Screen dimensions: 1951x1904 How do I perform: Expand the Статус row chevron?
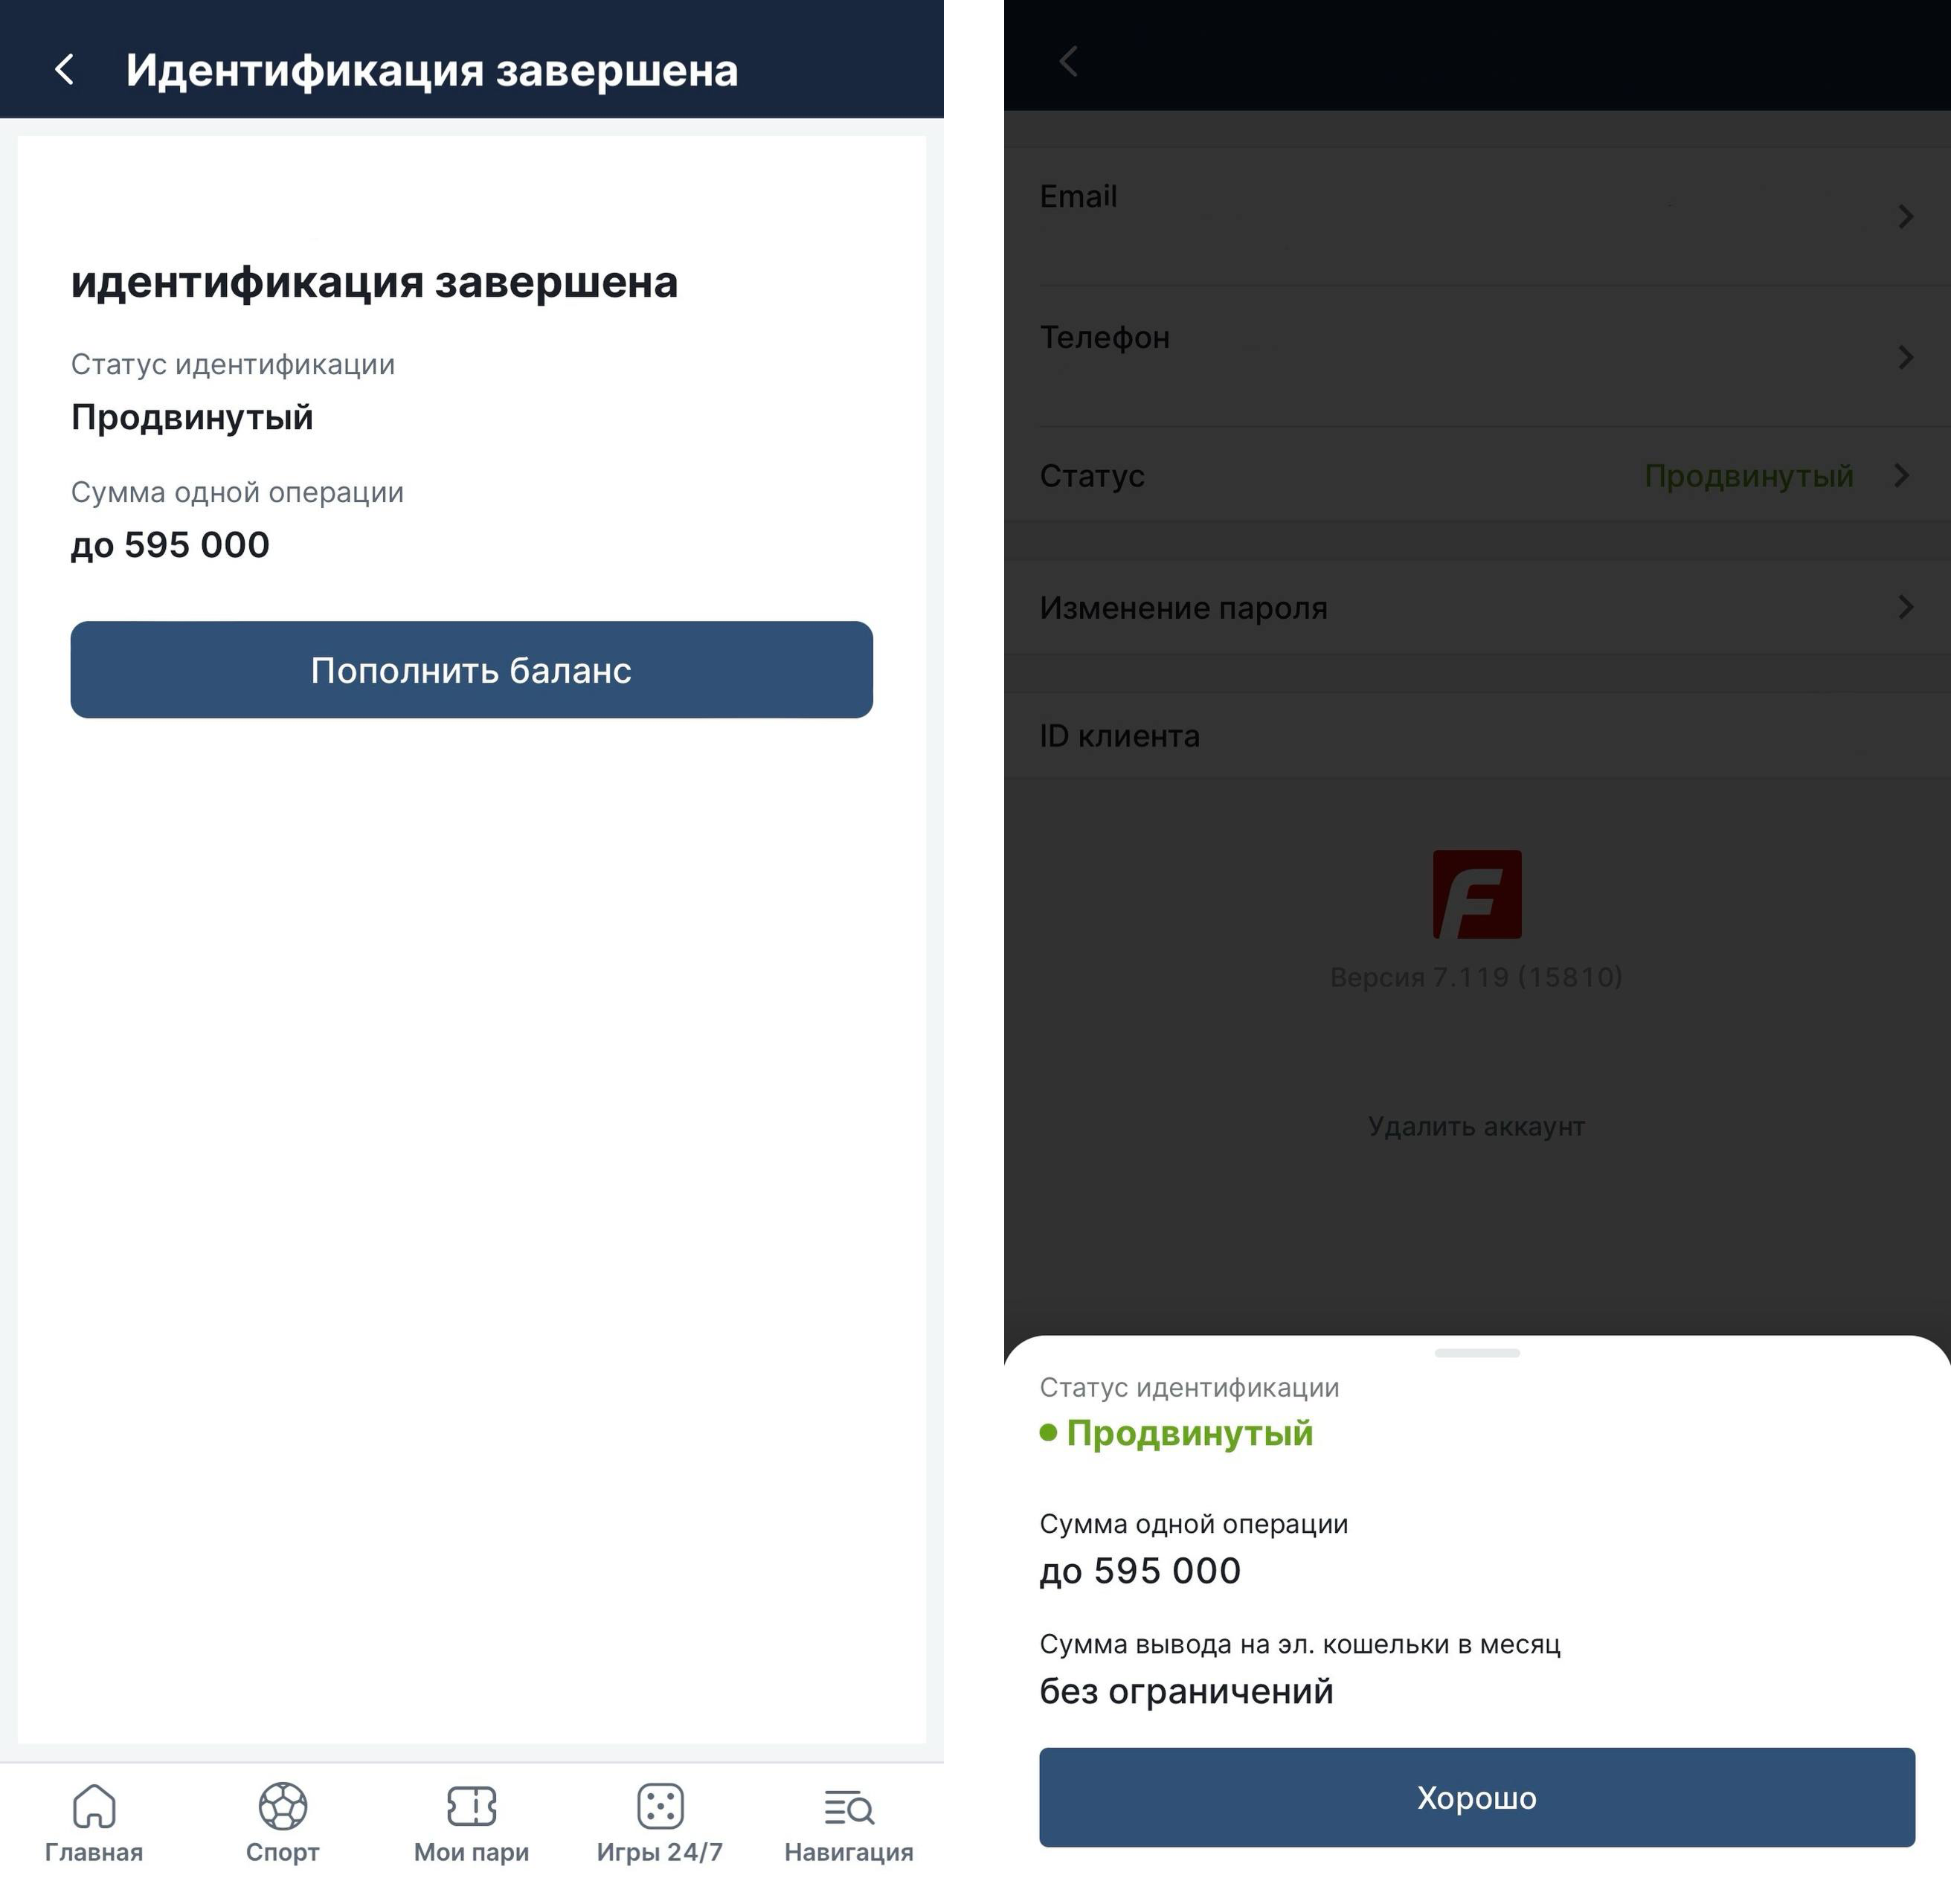[1902, 475]
